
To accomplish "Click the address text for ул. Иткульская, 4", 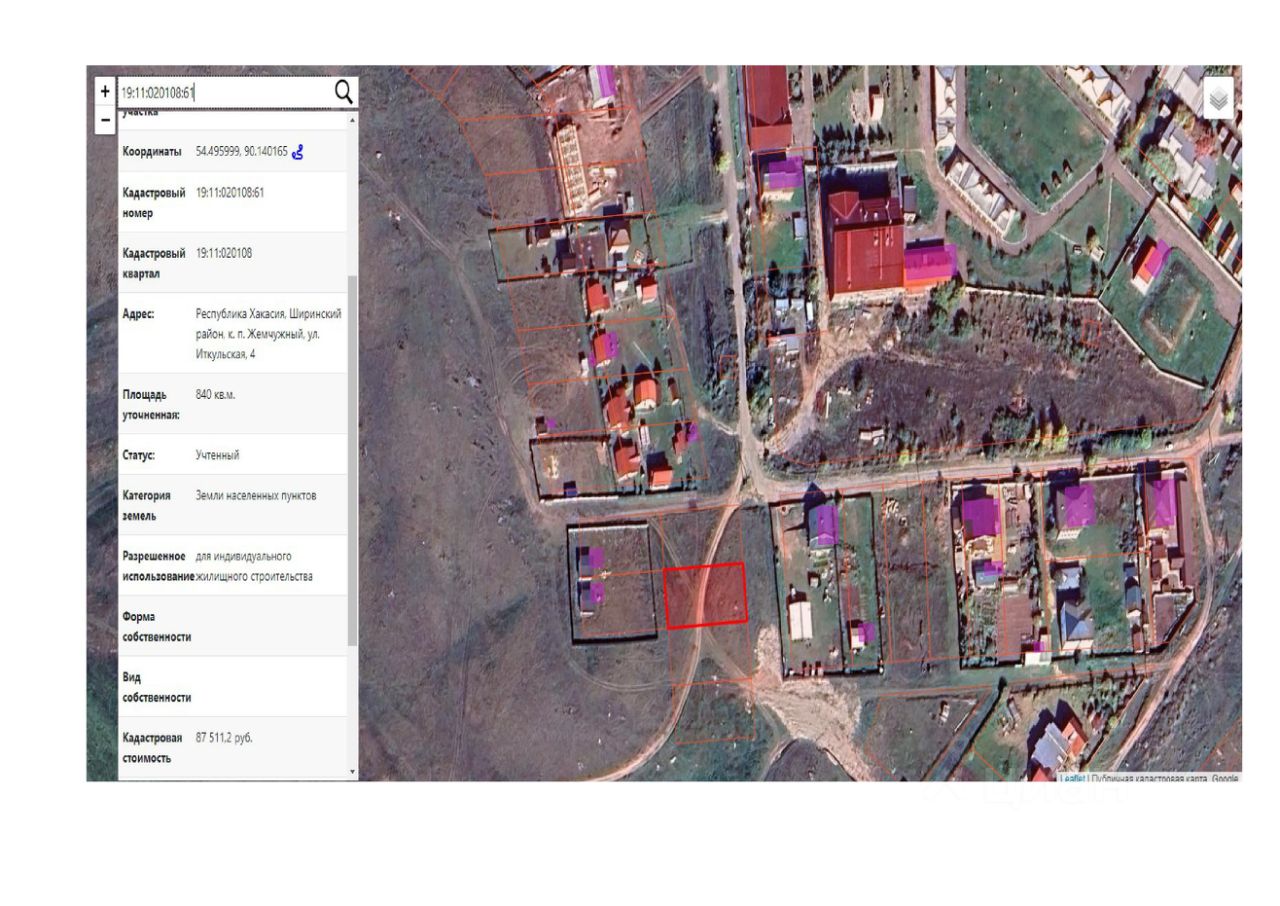I will coord(269,334).
